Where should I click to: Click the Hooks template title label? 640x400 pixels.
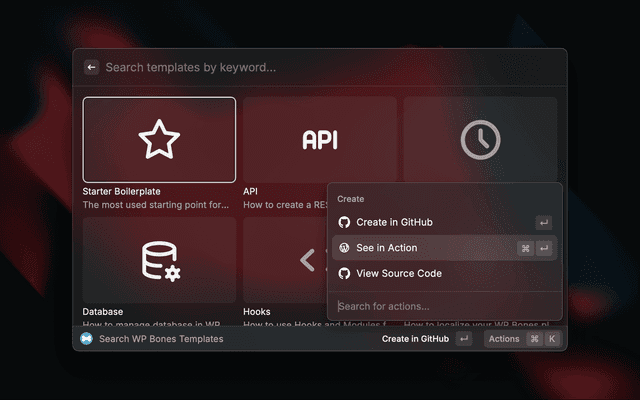257,312
